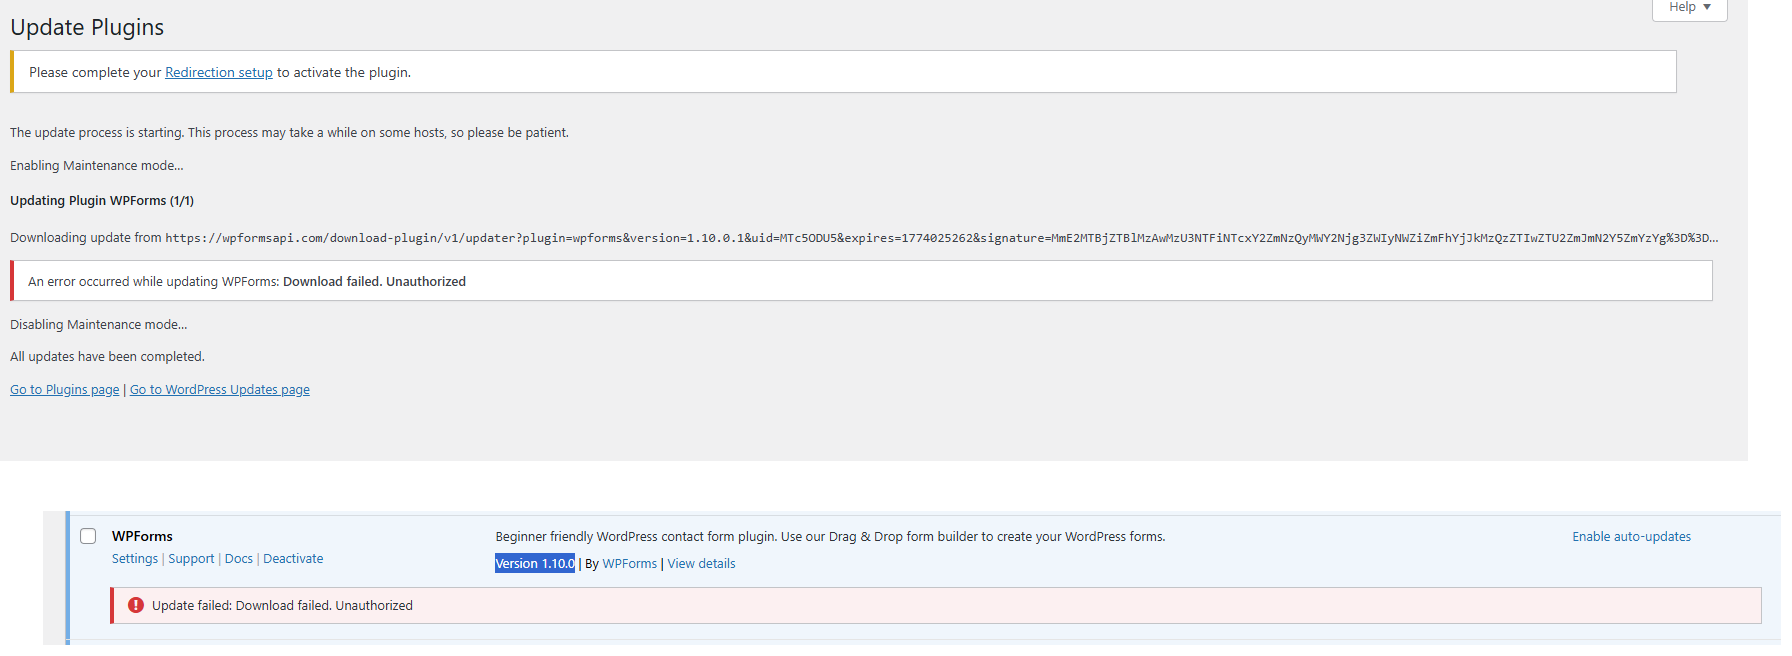This screenshot has width=1792, height=656.
Task: Enable auto-updates for WPForms
Action: coord(1631,537)
